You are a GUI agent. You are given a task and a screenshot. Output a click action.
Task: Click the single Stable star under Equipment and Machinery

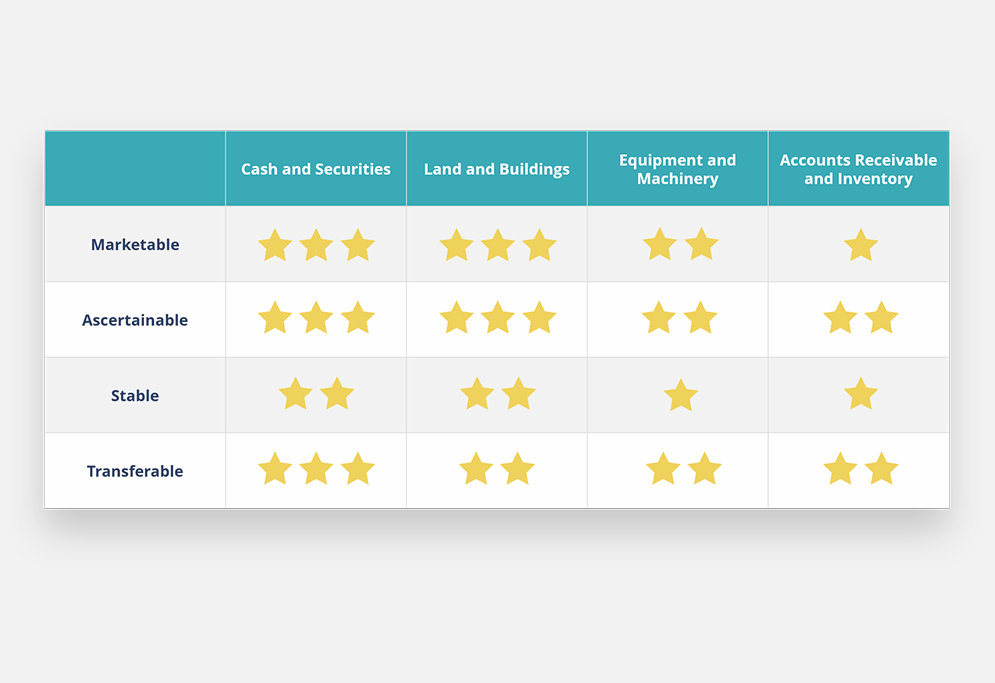click(681, 395)
